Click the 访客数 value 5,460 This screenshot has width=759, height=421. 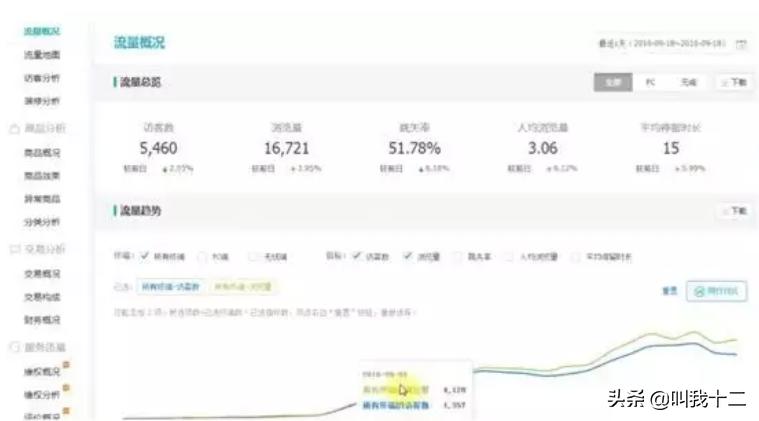coord(158,148)
